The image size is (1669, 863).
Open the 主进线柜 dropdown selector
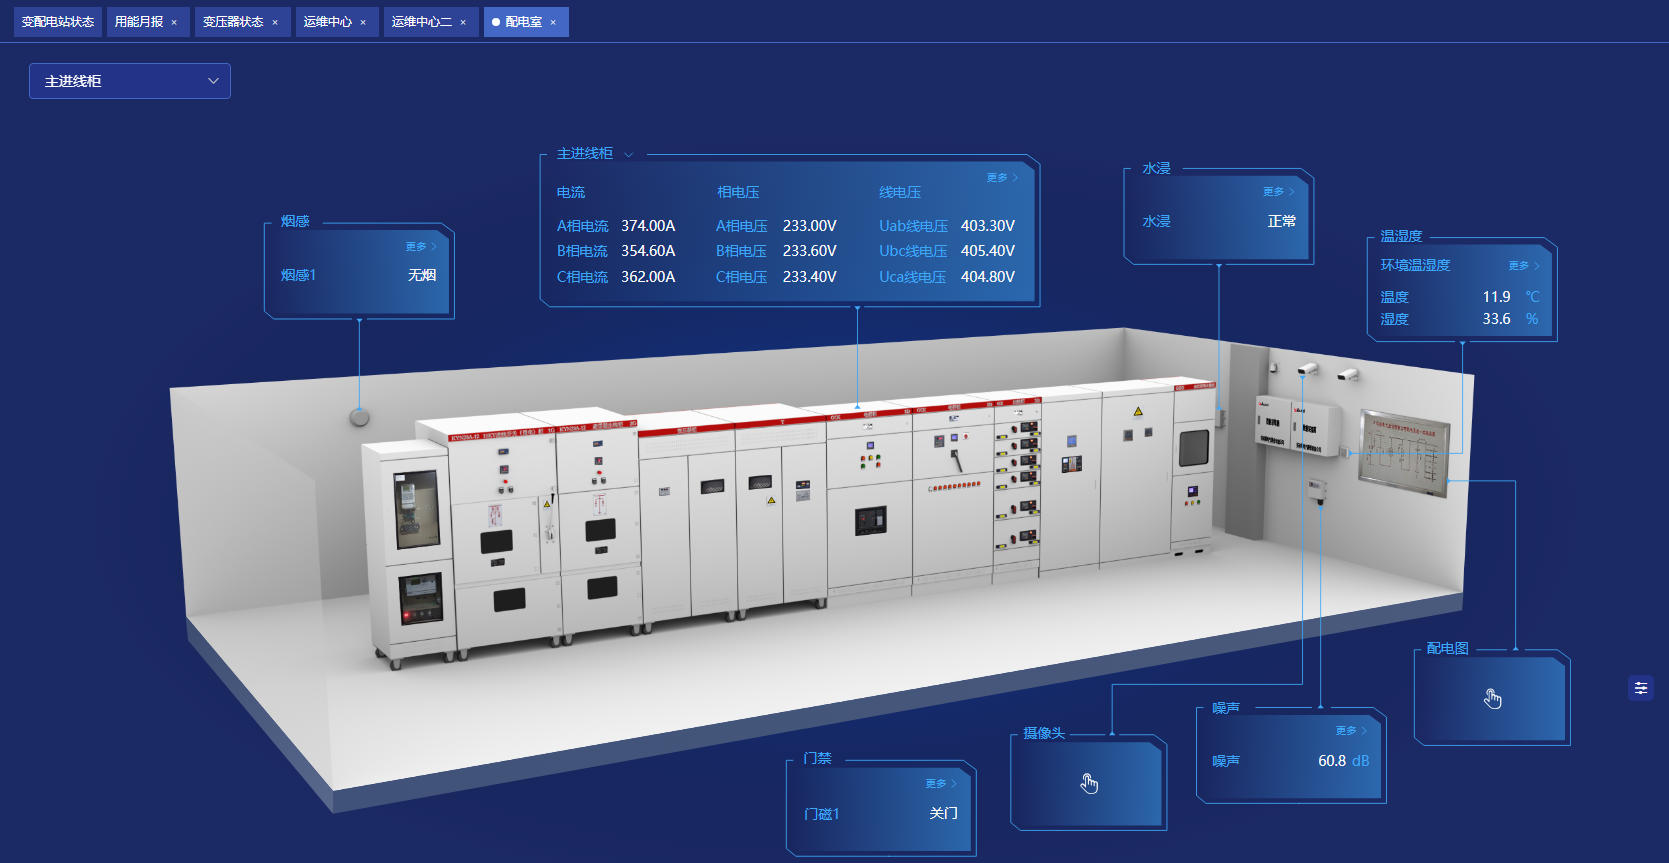[130, 81]
